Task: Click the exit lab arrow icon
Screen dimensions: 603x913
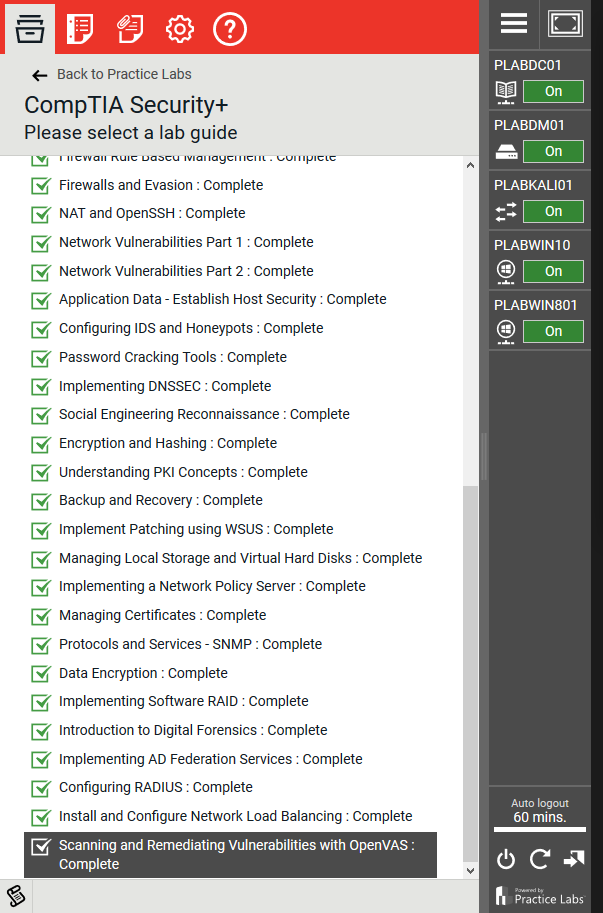Action: click(573, 859)
